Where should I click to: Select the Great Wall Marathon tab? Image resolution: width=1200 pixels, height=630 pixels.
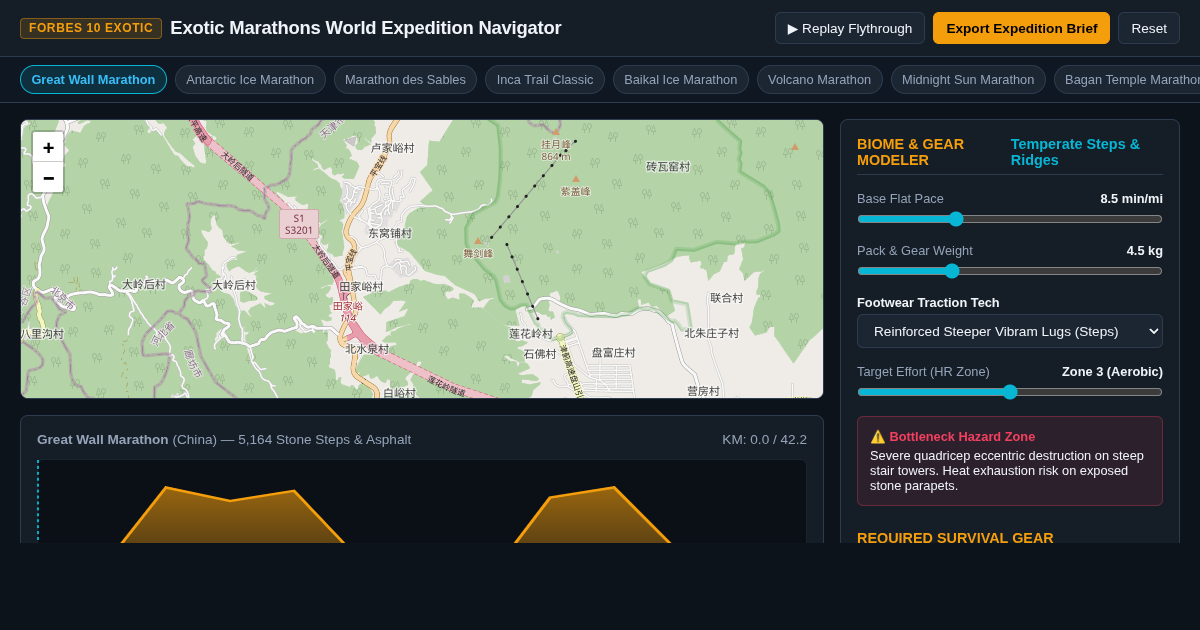pyautogui.click(x=93, y=80)
